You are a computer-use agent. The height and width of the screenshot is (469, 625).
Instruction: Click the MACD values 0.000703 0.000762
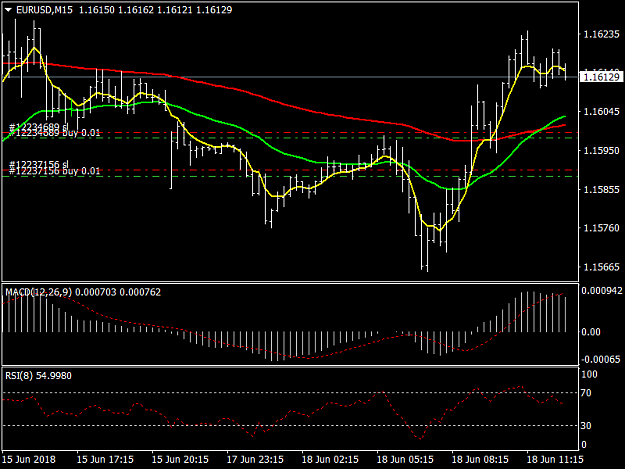coord(118,292)
